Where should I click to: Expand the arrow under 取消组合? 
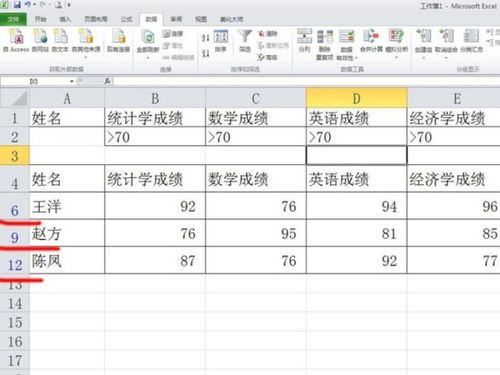pyautogui.click(x=446, y=57)
